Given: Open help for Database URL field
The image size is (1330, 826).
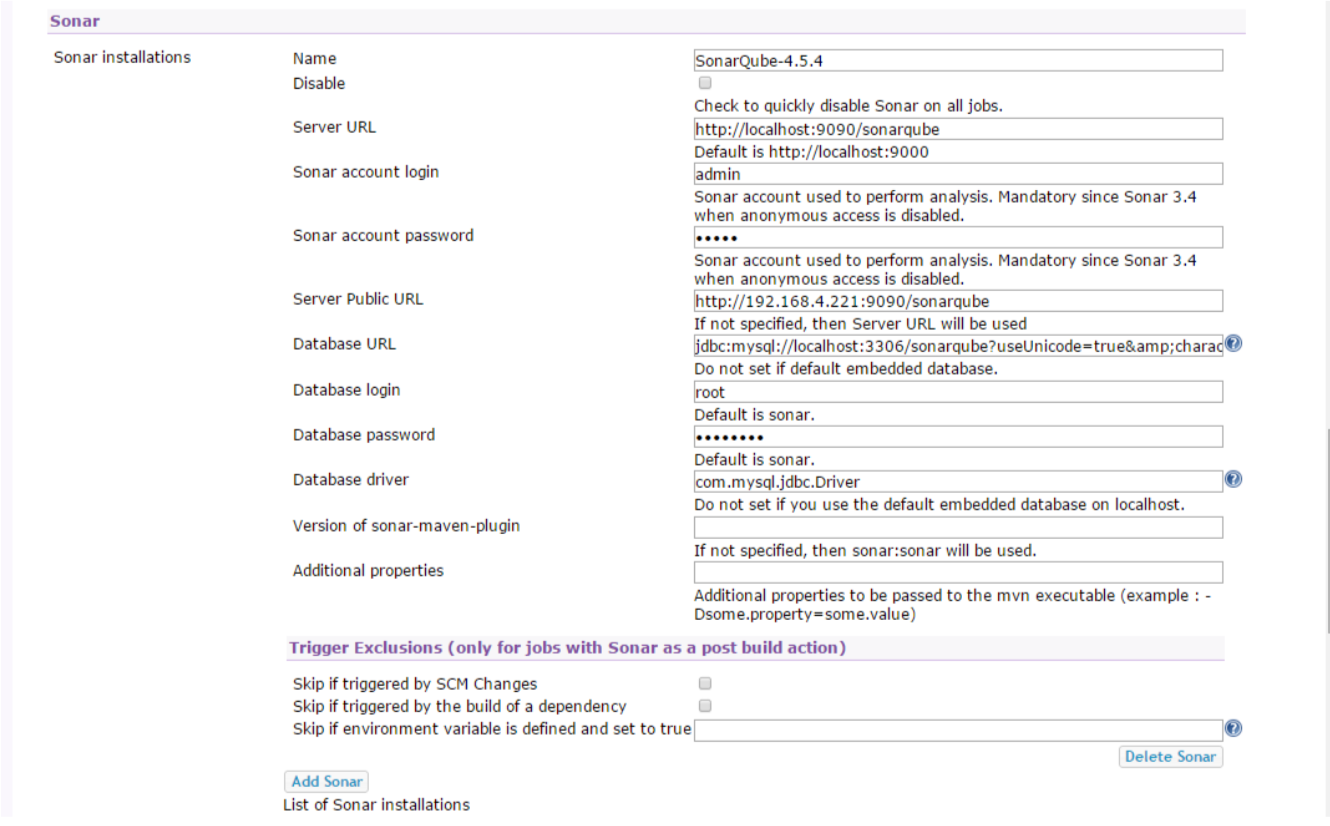Looking at the screenshot, I should [x=1233, y=344].
